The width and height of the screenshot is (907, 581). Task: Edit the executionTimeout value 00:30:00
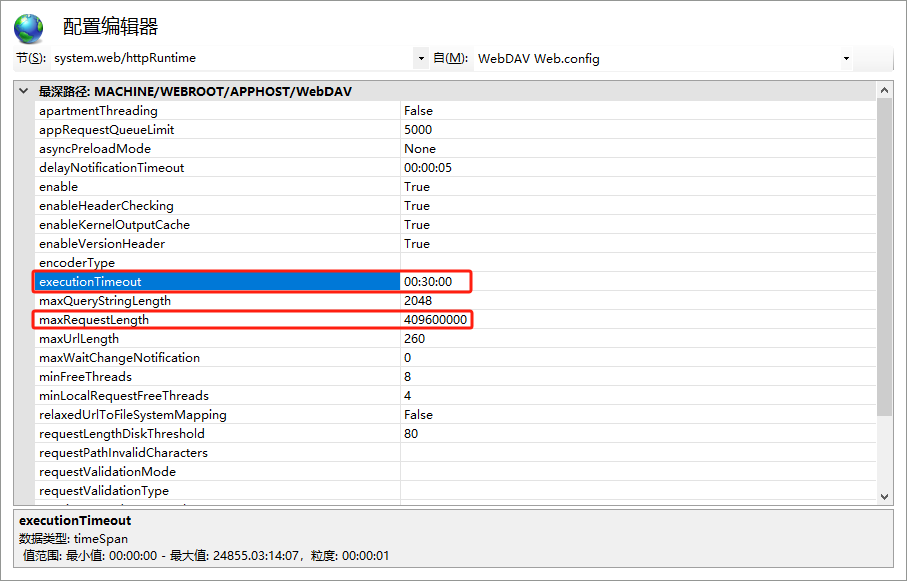428,282
